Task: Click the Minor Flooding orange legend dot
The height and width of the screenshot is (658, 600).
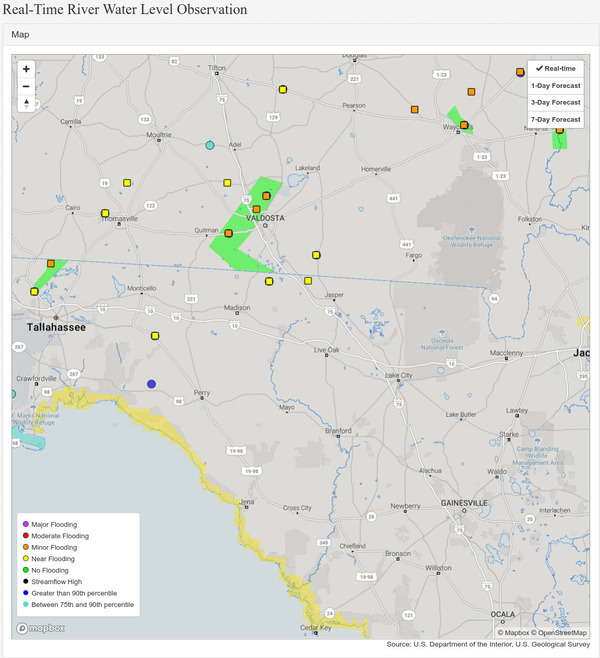Action: [x=26, y=547]
